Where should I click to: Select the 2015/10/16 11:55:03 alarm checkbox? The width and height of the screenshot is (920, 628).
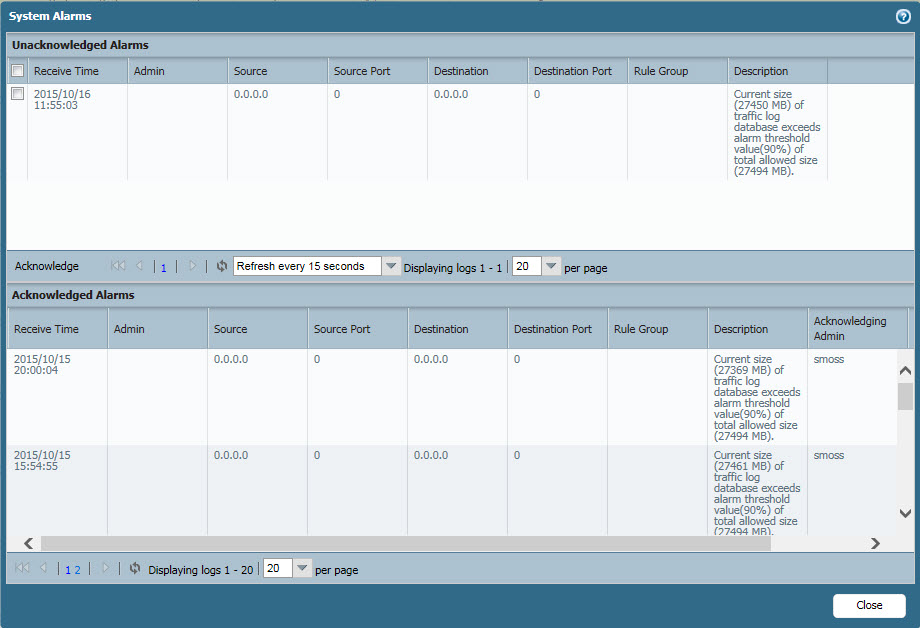point(17,94)
